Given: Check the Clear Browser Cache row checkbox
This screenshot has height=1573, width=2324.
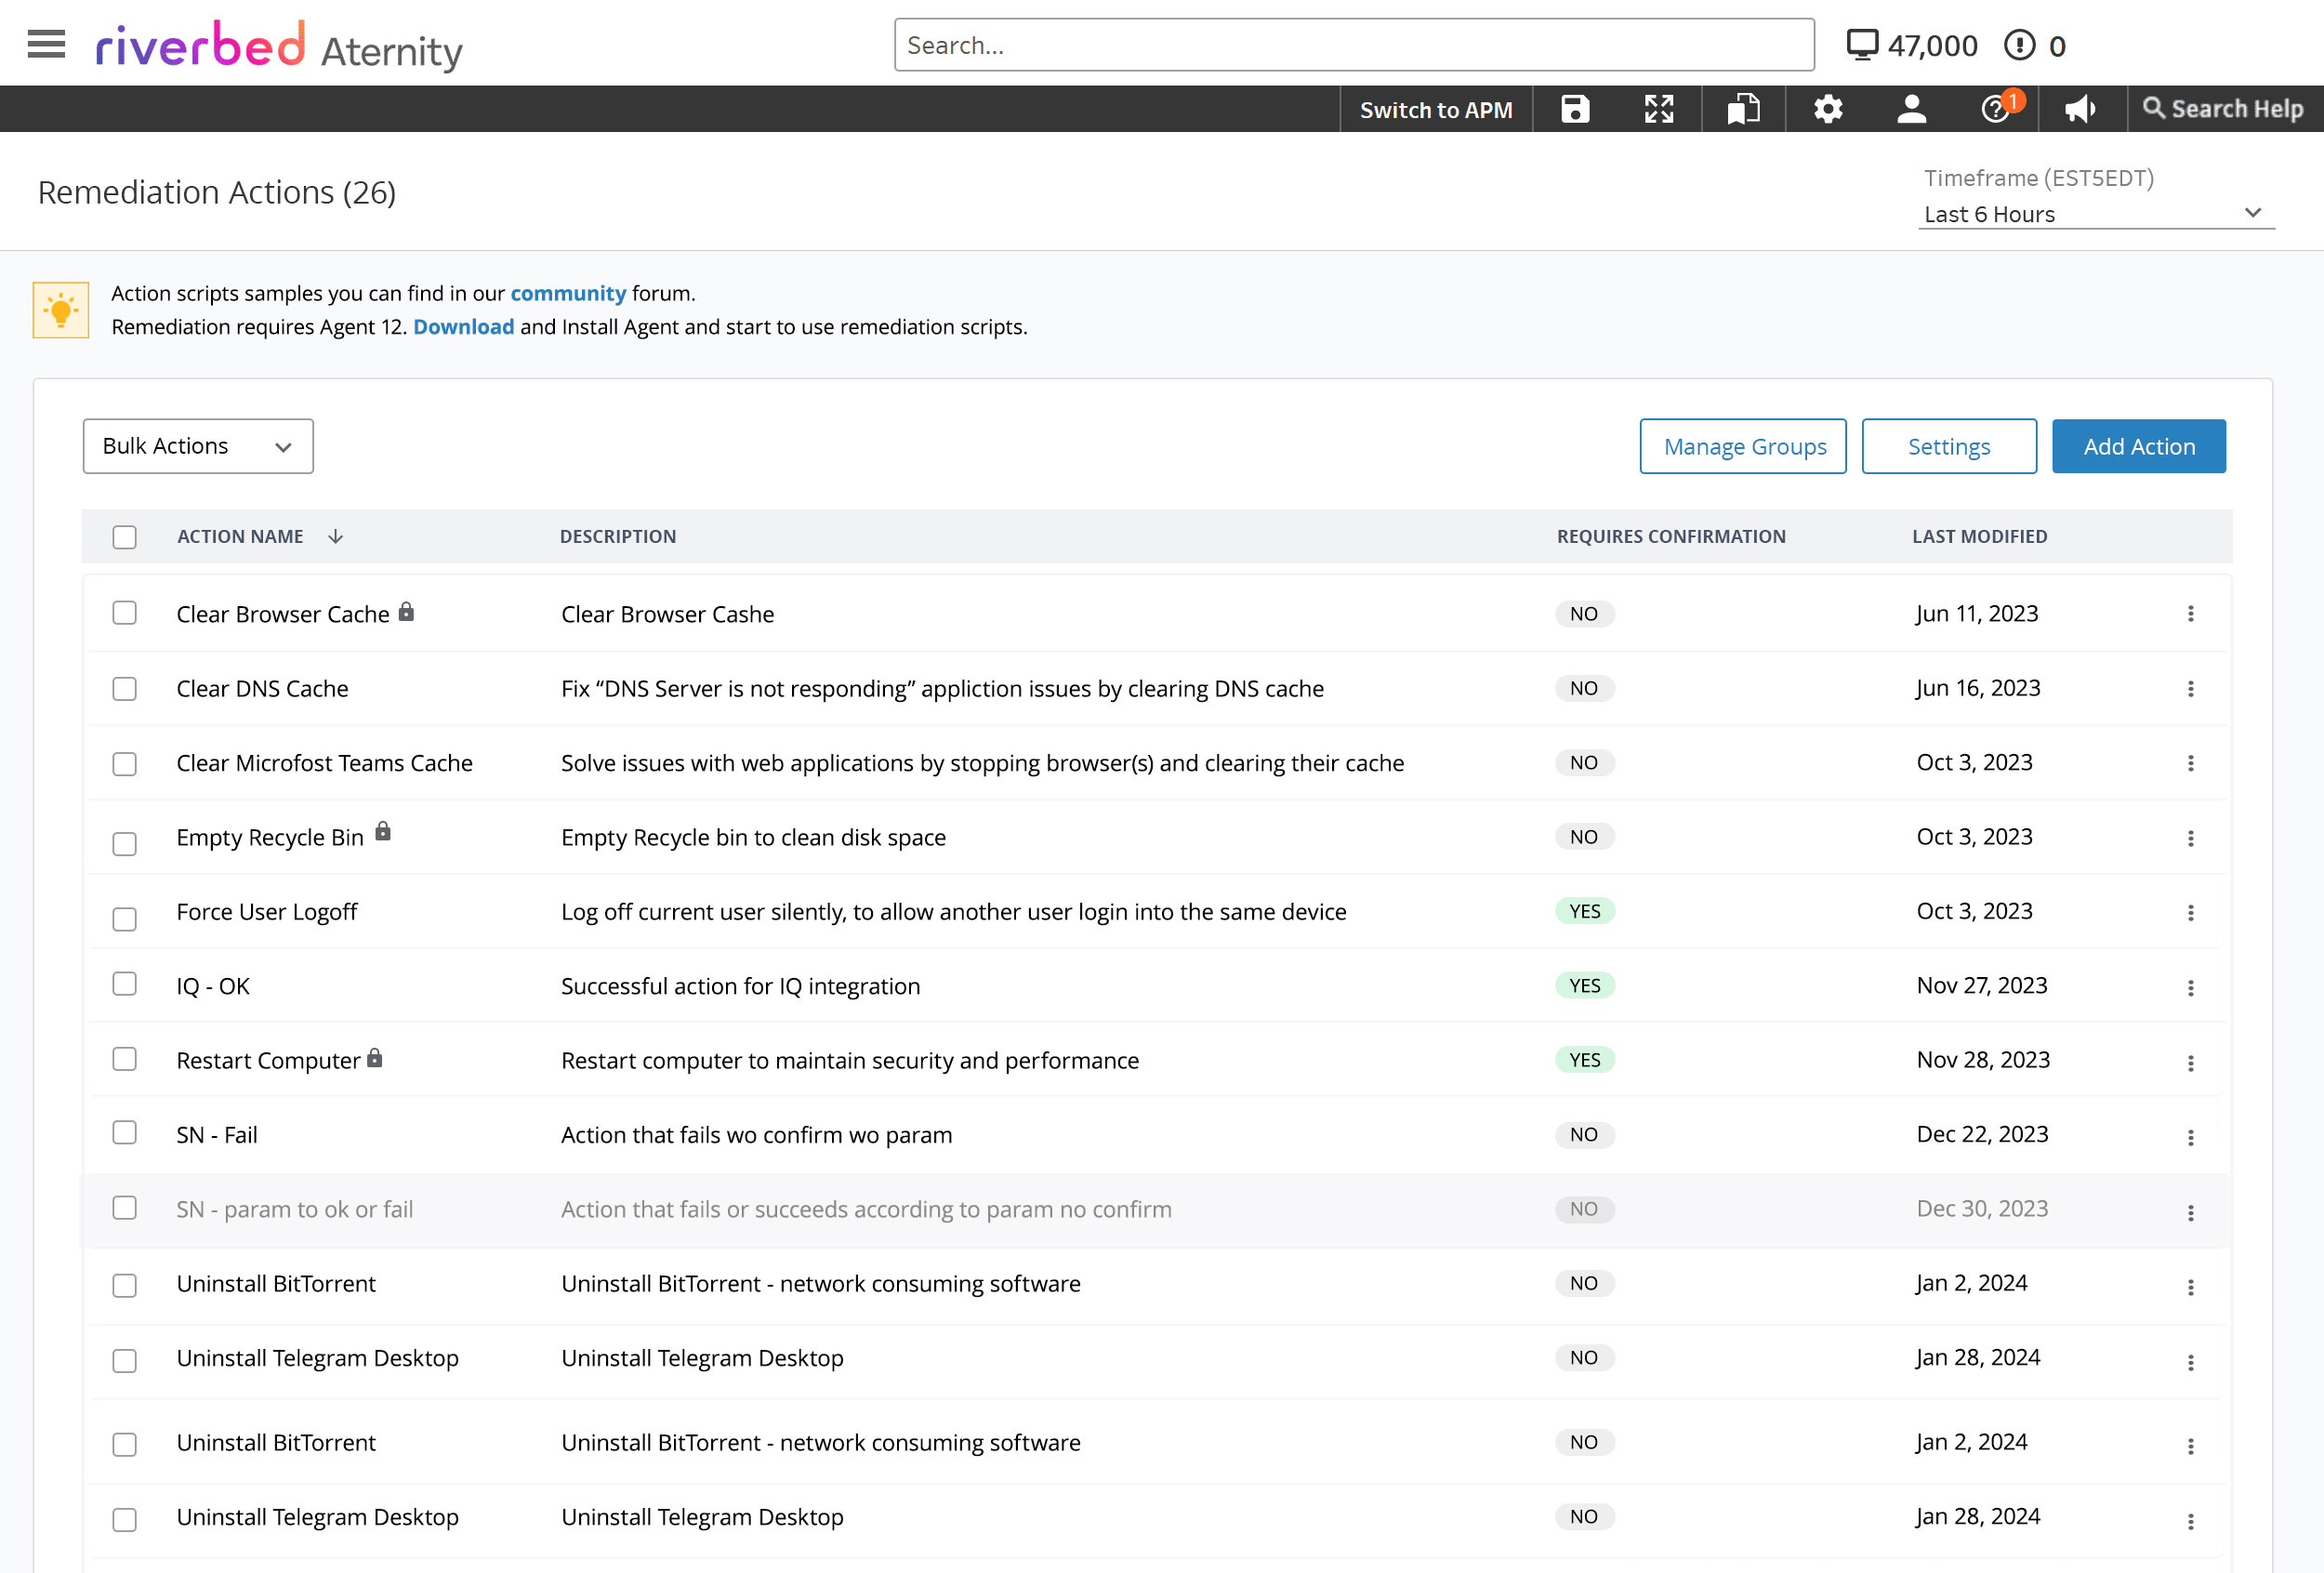Looking at the screenshot, I should 124,612.
